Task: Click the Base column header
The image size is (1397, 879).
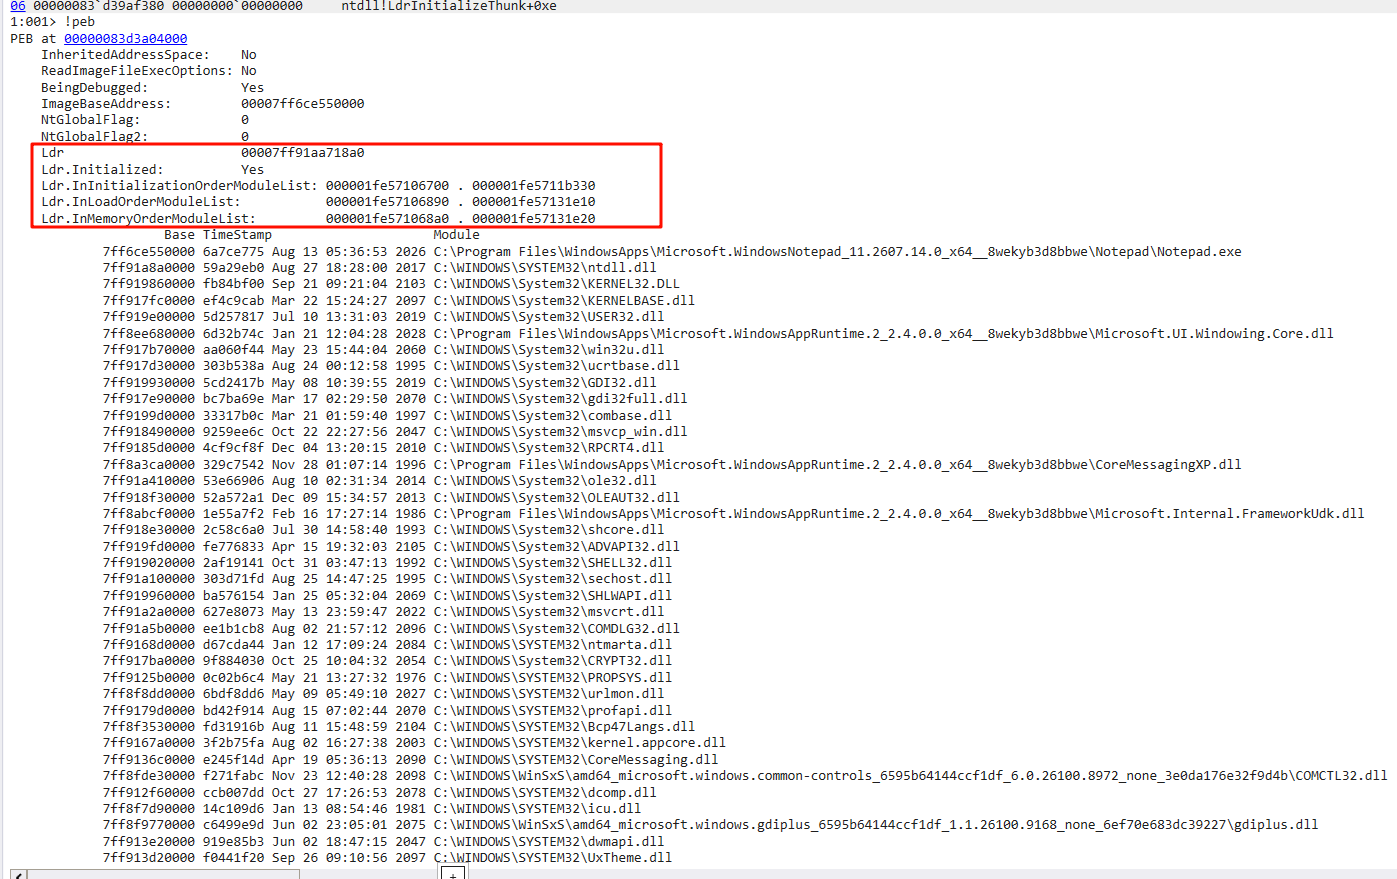Action: [x=179, y=235]
